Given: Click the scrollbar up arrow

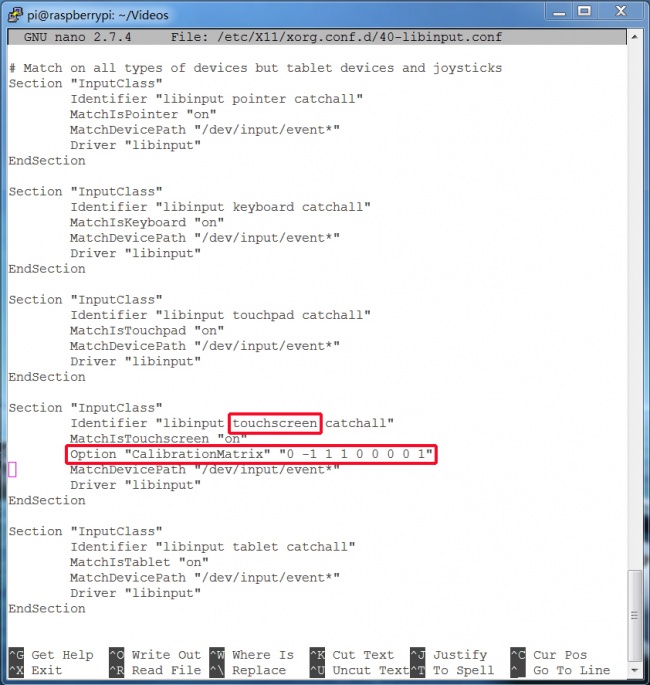Looking at the screenshot, I should click(x=636, y=38).
